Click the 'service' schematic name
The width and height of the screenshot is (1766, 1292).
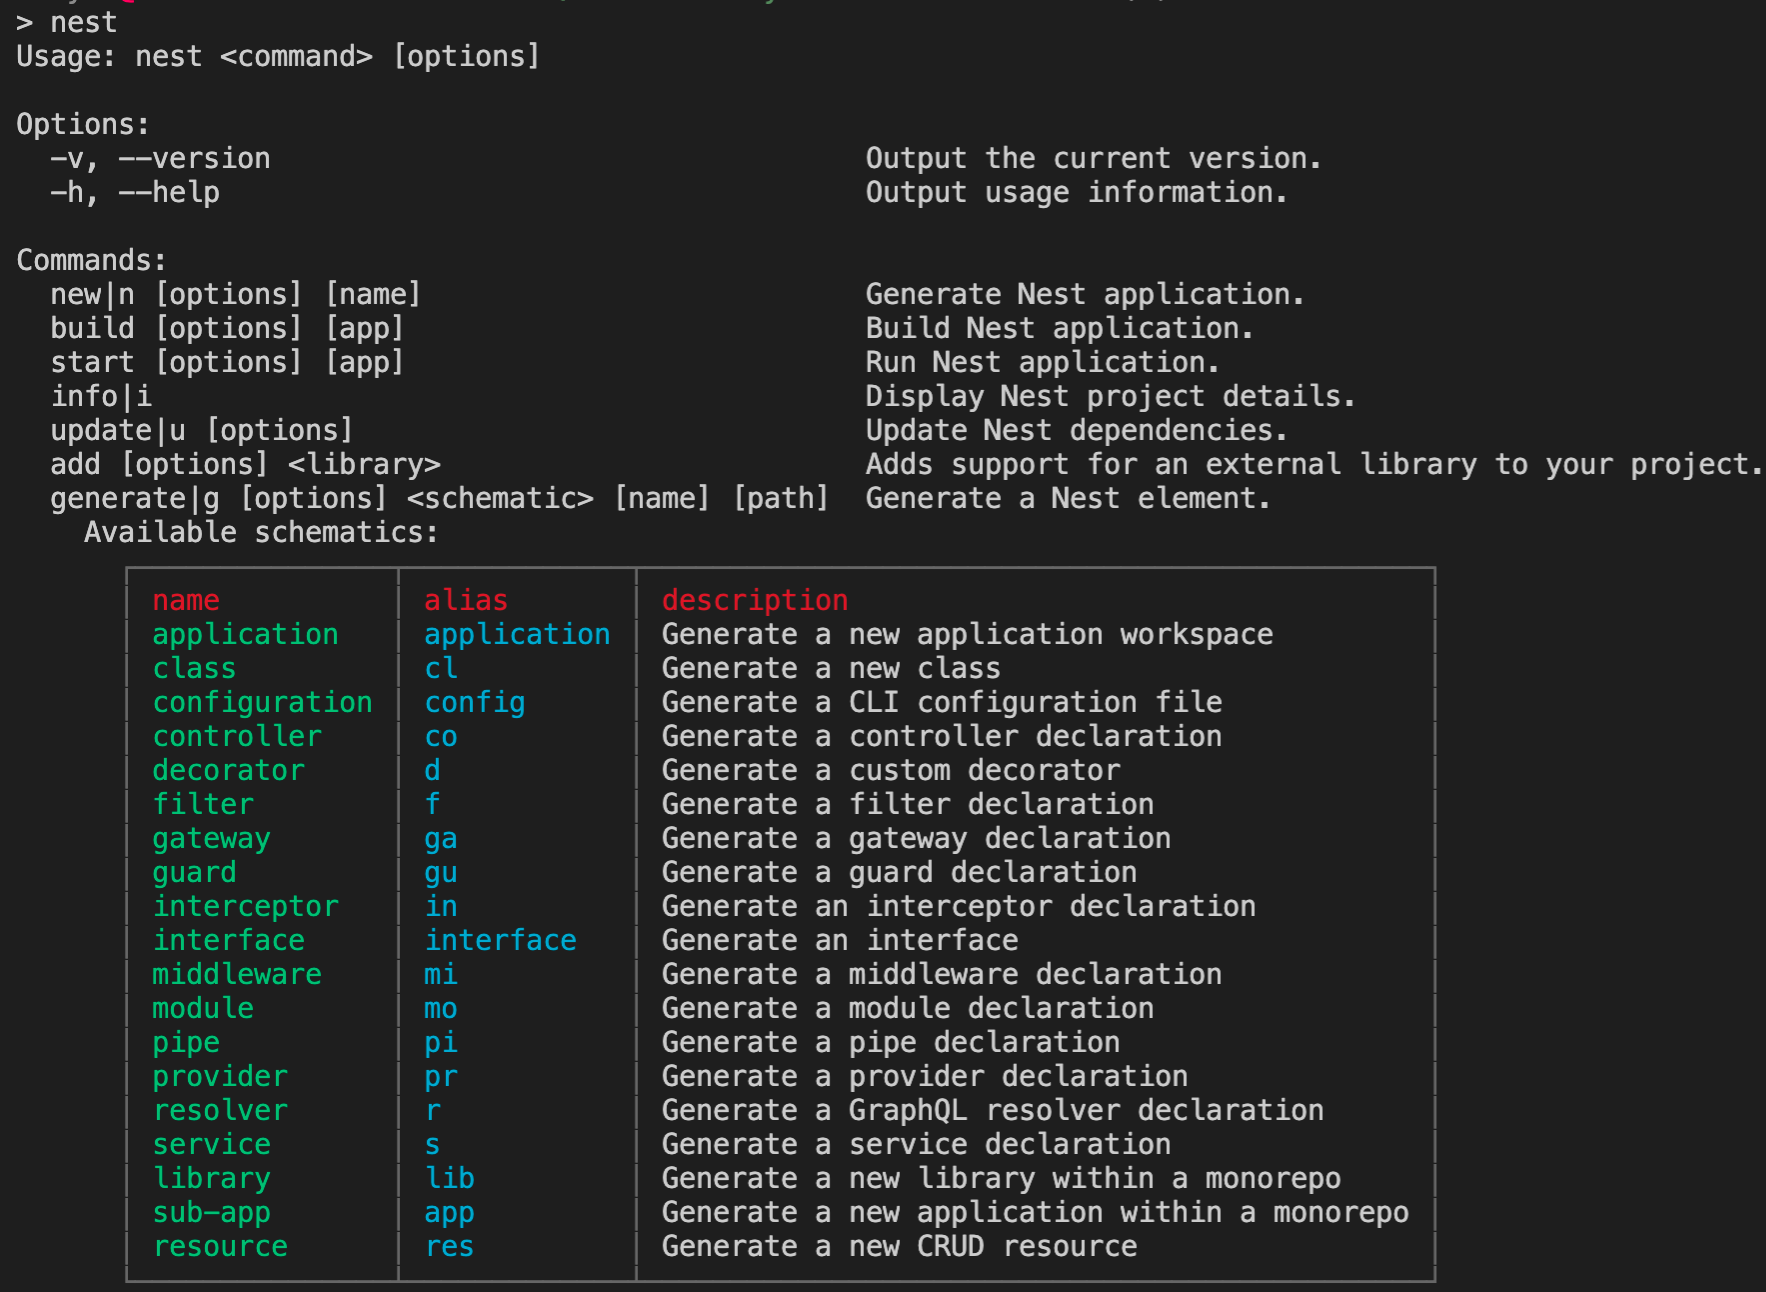(x=211, y=1145)
